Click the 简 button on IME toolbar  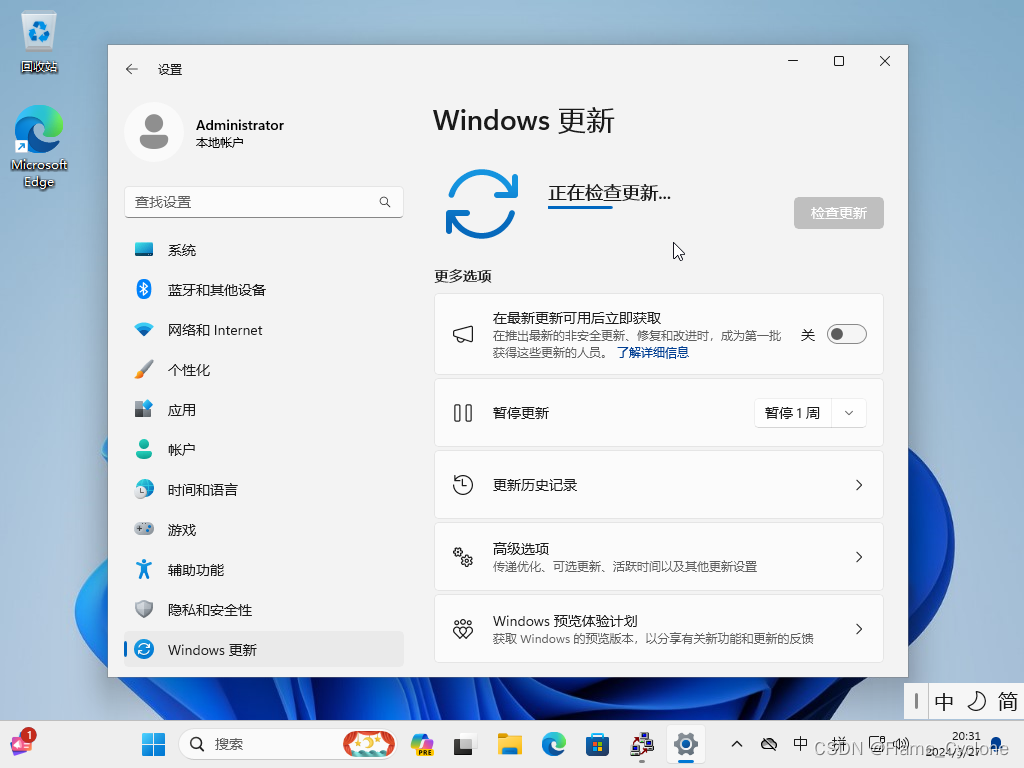pyautogui.click(x=1007, y=701)
